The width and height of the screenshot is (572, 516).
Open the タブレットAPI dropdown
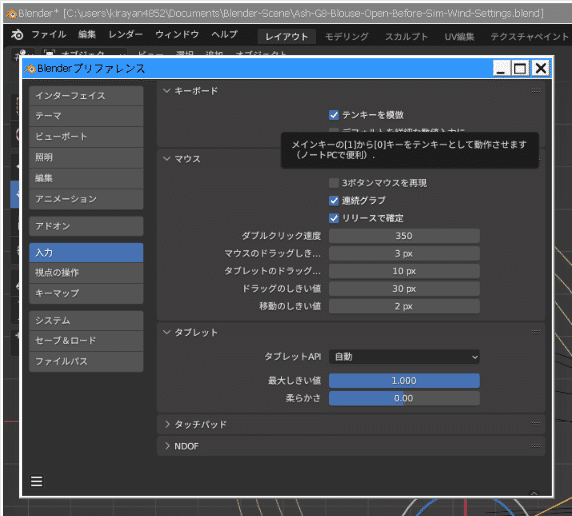coord(404,357)
